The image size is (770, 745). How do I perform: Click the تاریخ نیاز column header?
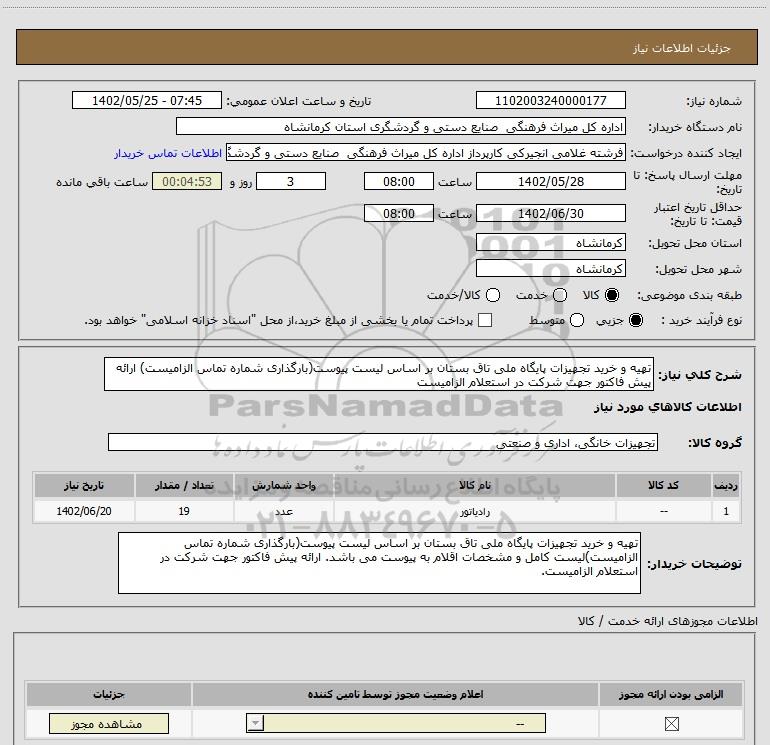(84, 485)
